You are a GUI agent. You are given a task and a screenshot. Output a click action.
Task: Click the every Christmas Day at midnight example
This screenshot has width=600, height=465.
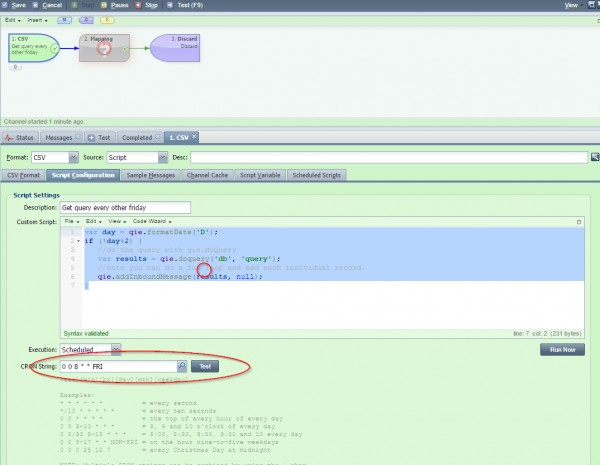165,450
